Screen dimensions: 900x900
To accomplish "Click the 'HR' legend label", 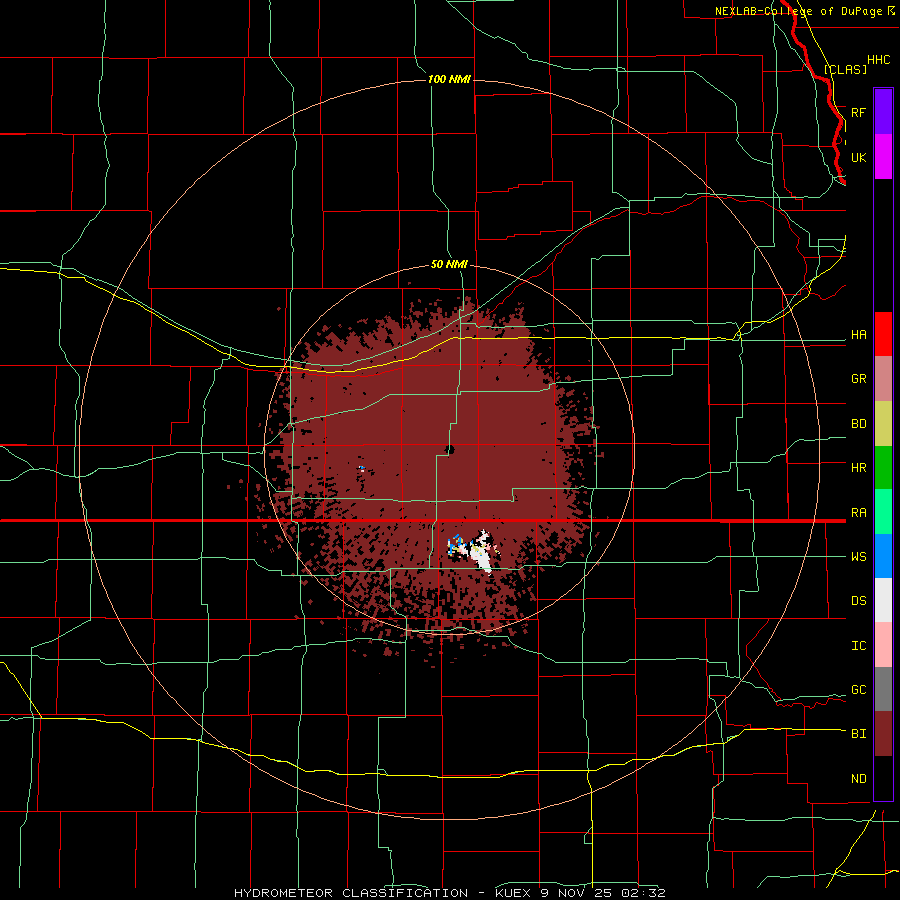I will tap(858, 468).
